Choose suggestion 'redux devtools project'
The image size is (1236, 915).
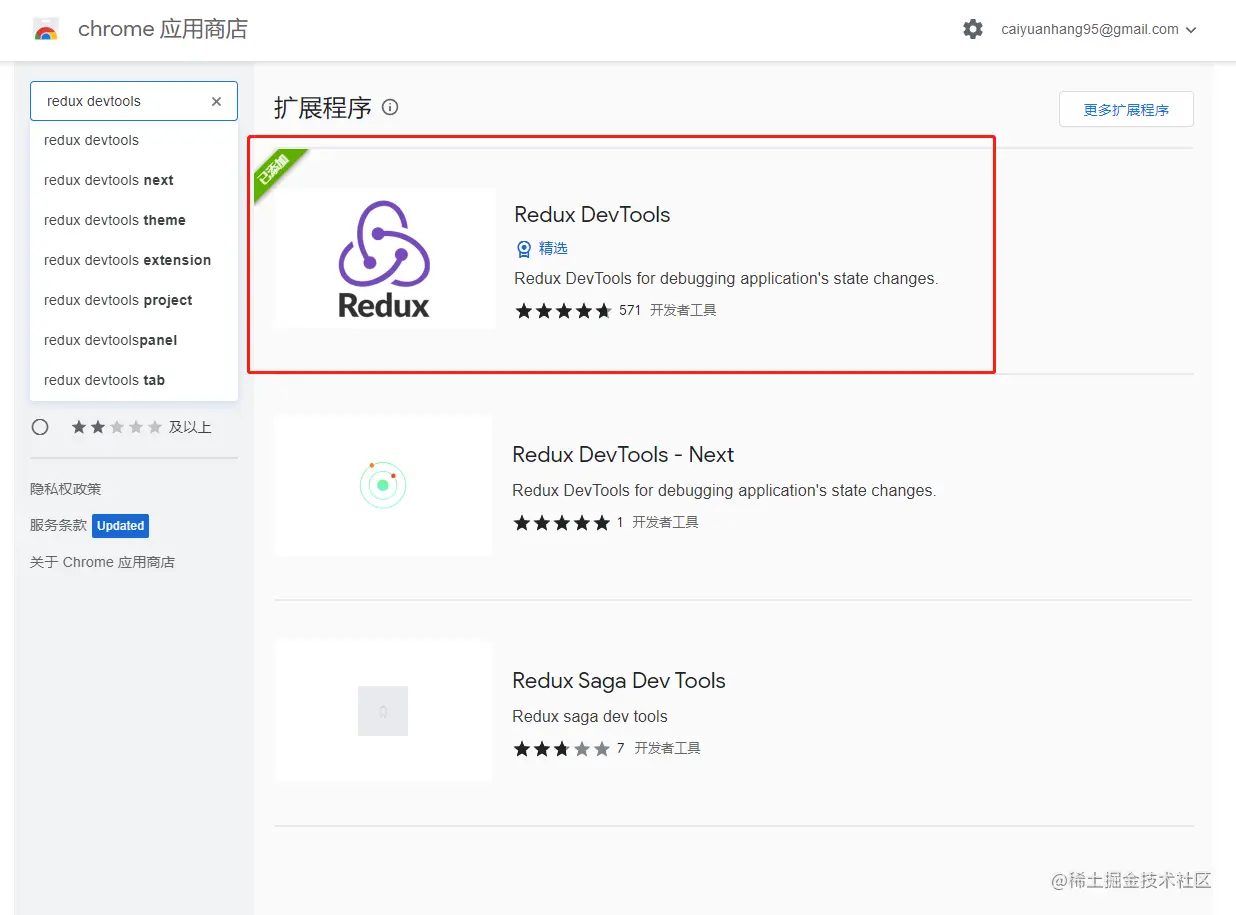pyautogui.click(x=134, y=300)
